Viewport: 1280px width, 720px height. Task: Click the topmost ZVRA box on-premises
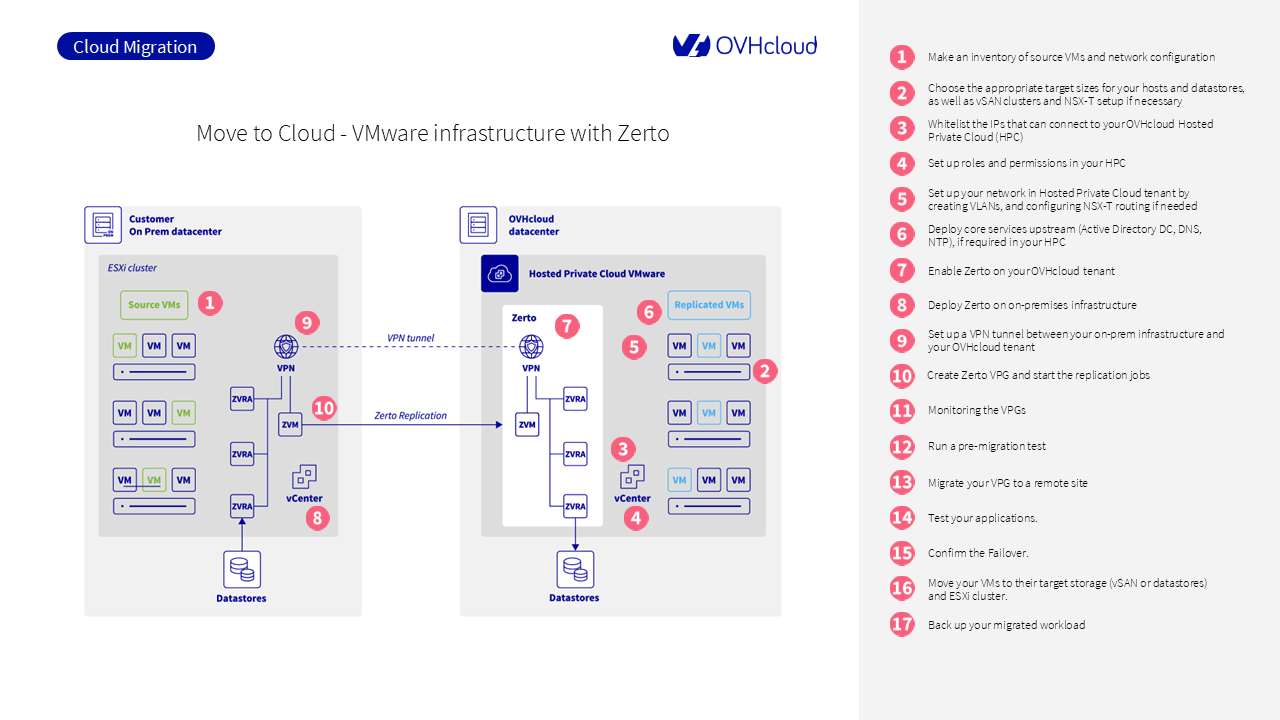[242, 399]
